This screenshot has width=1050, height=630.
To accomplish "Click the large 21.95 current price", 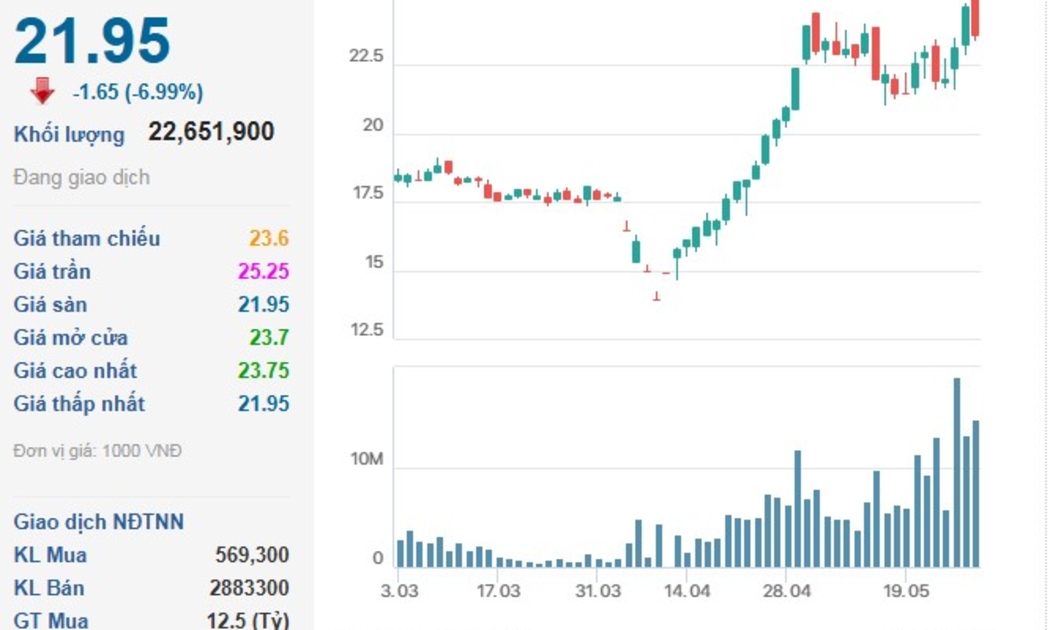I will tap(92, 42).
